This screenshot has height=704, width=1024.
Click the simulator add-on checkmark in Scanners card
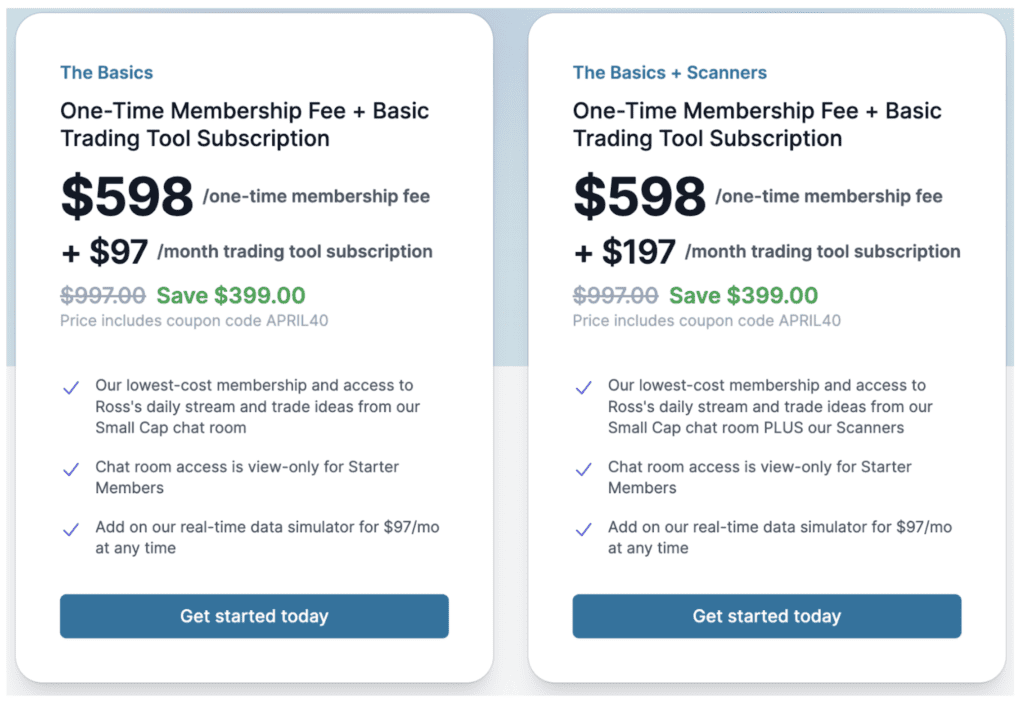click(x=583, y=530)
